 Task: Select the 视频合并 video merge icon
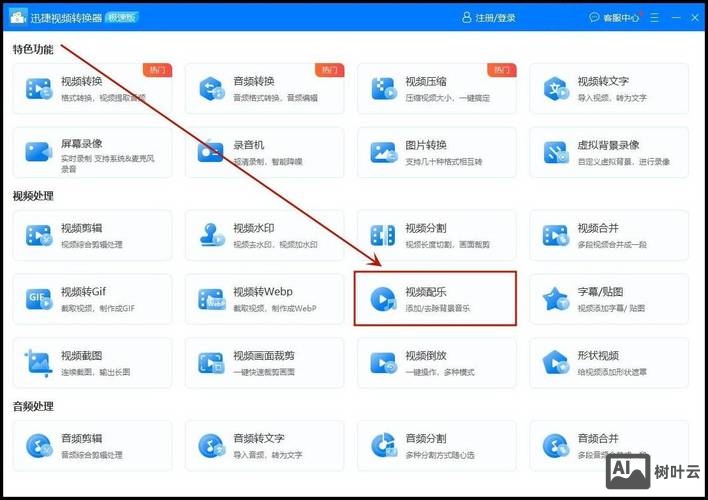click(x=556, y=236)
